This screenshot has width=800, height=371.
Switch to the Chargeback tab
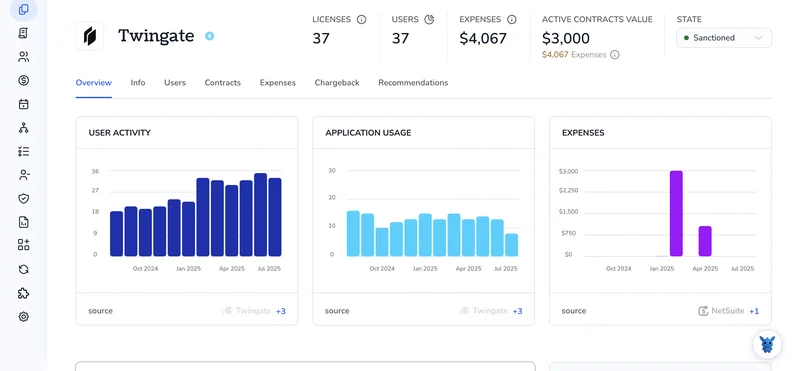337,83
